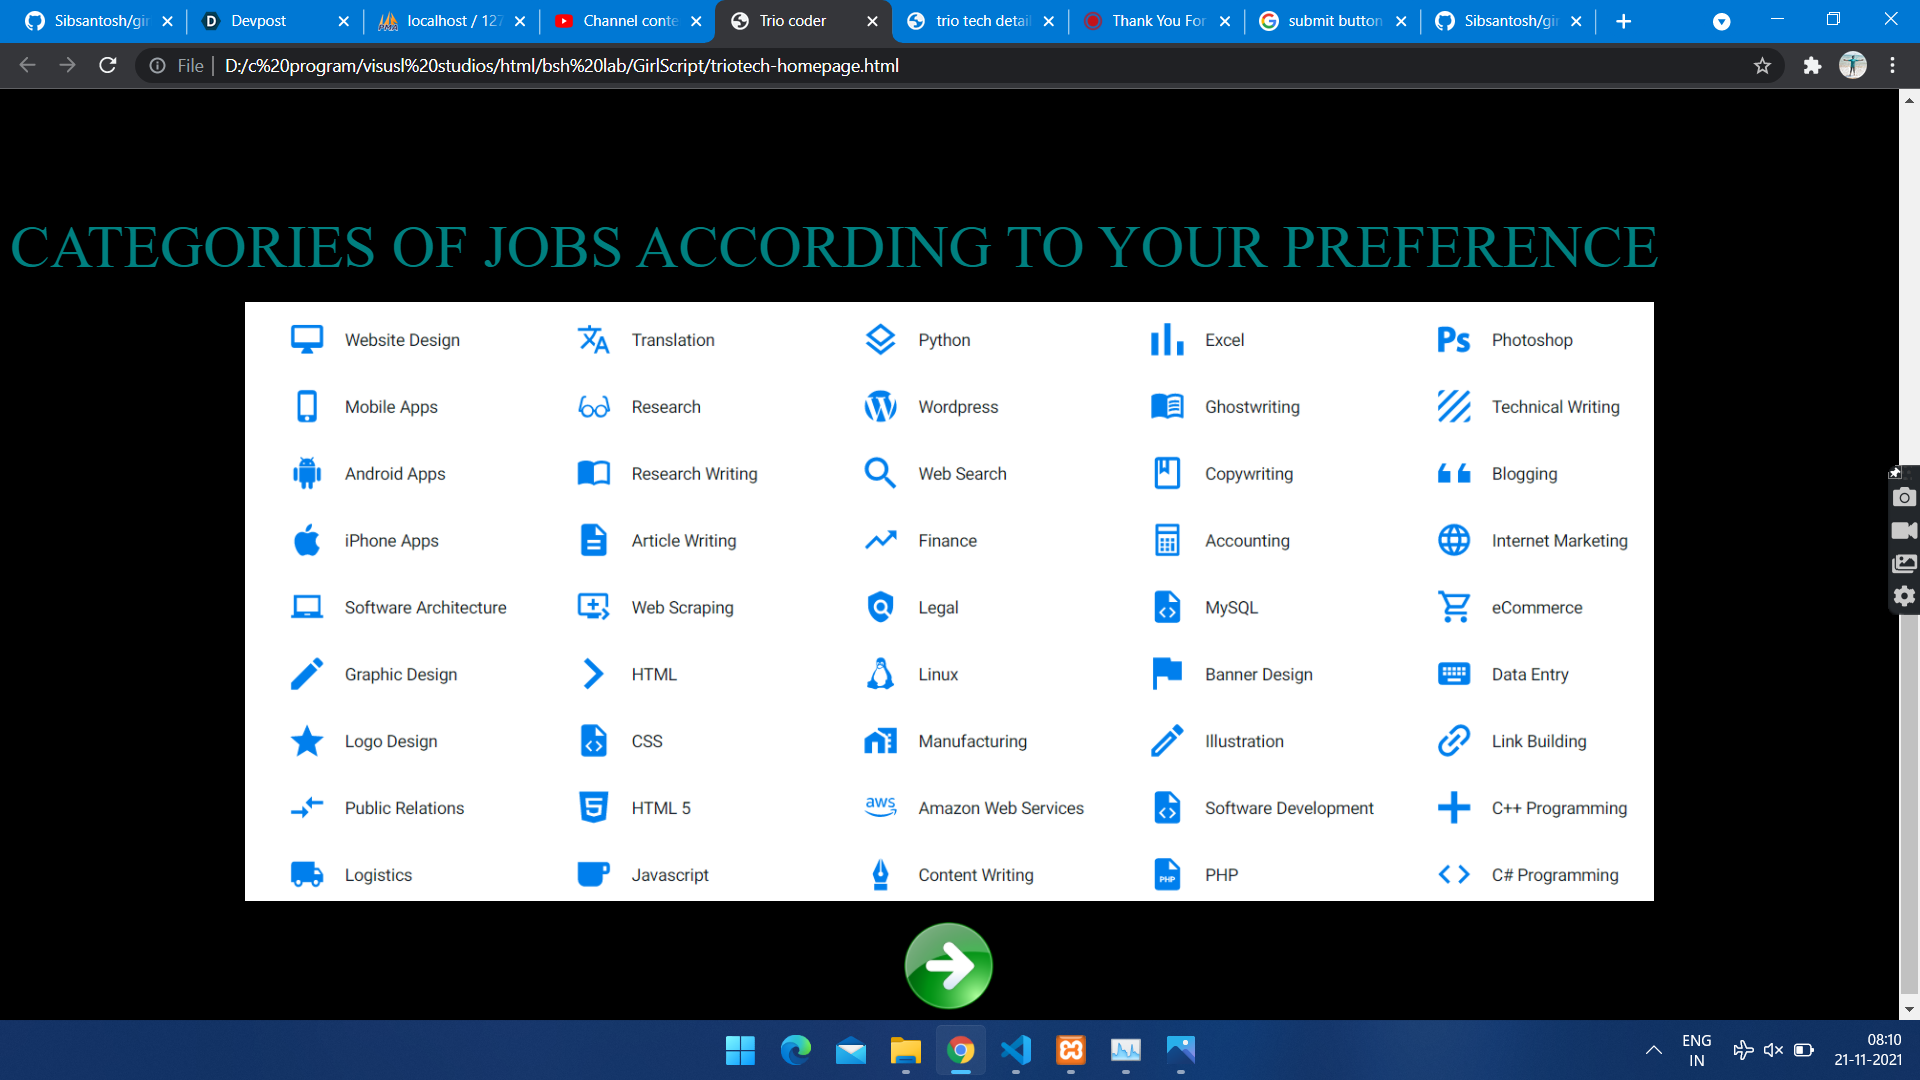Click the AWS logo icon

880,807
